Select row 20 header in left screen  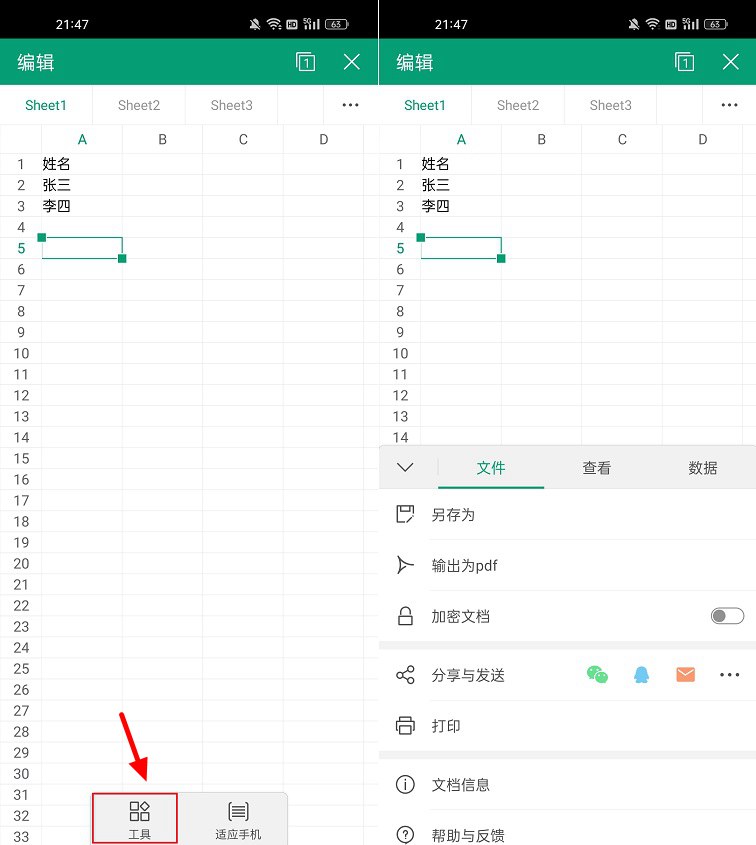pyautogui.click(x=21, y=564)
